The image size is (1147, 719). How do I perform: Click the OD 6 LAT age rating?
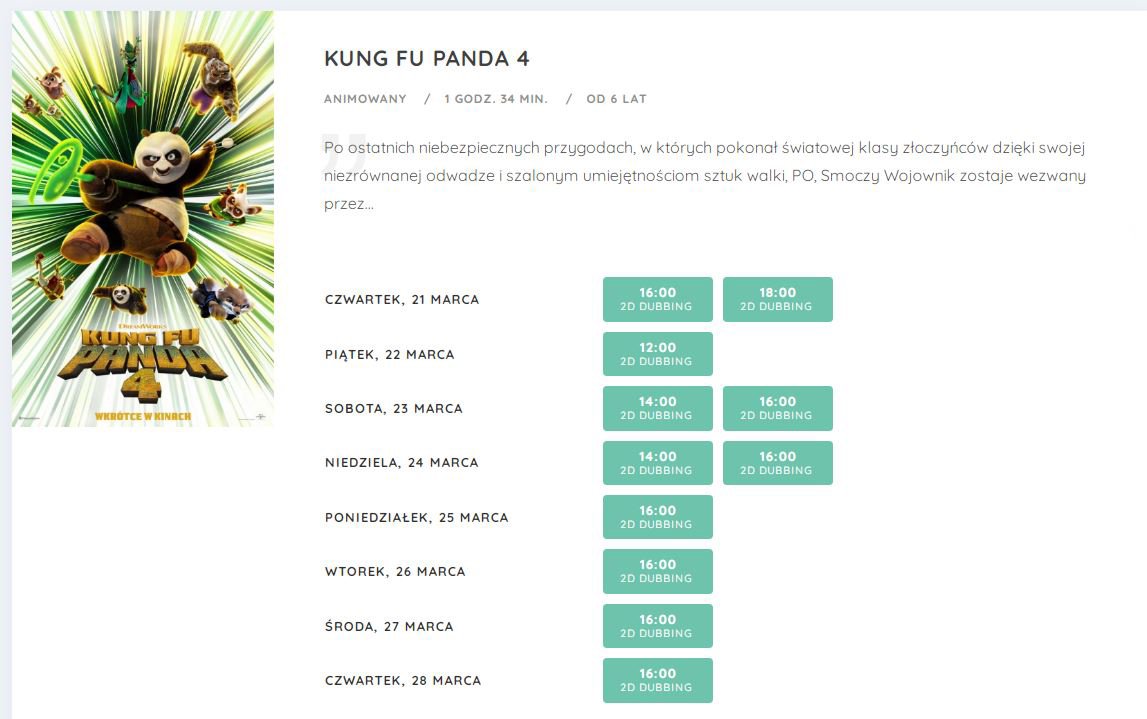tap(617, 99)
